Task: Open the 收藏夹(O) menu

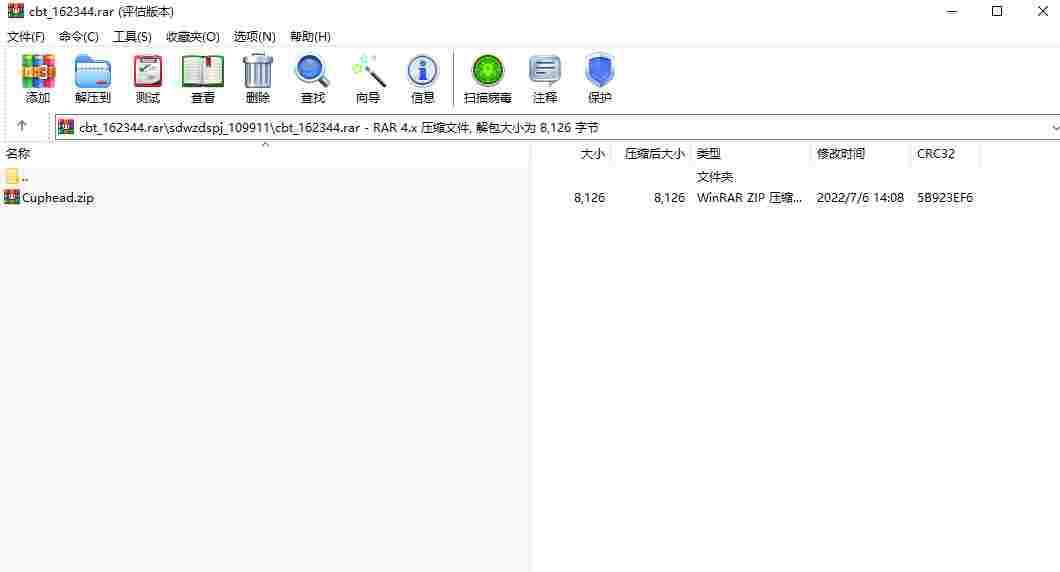Action: 193,37
